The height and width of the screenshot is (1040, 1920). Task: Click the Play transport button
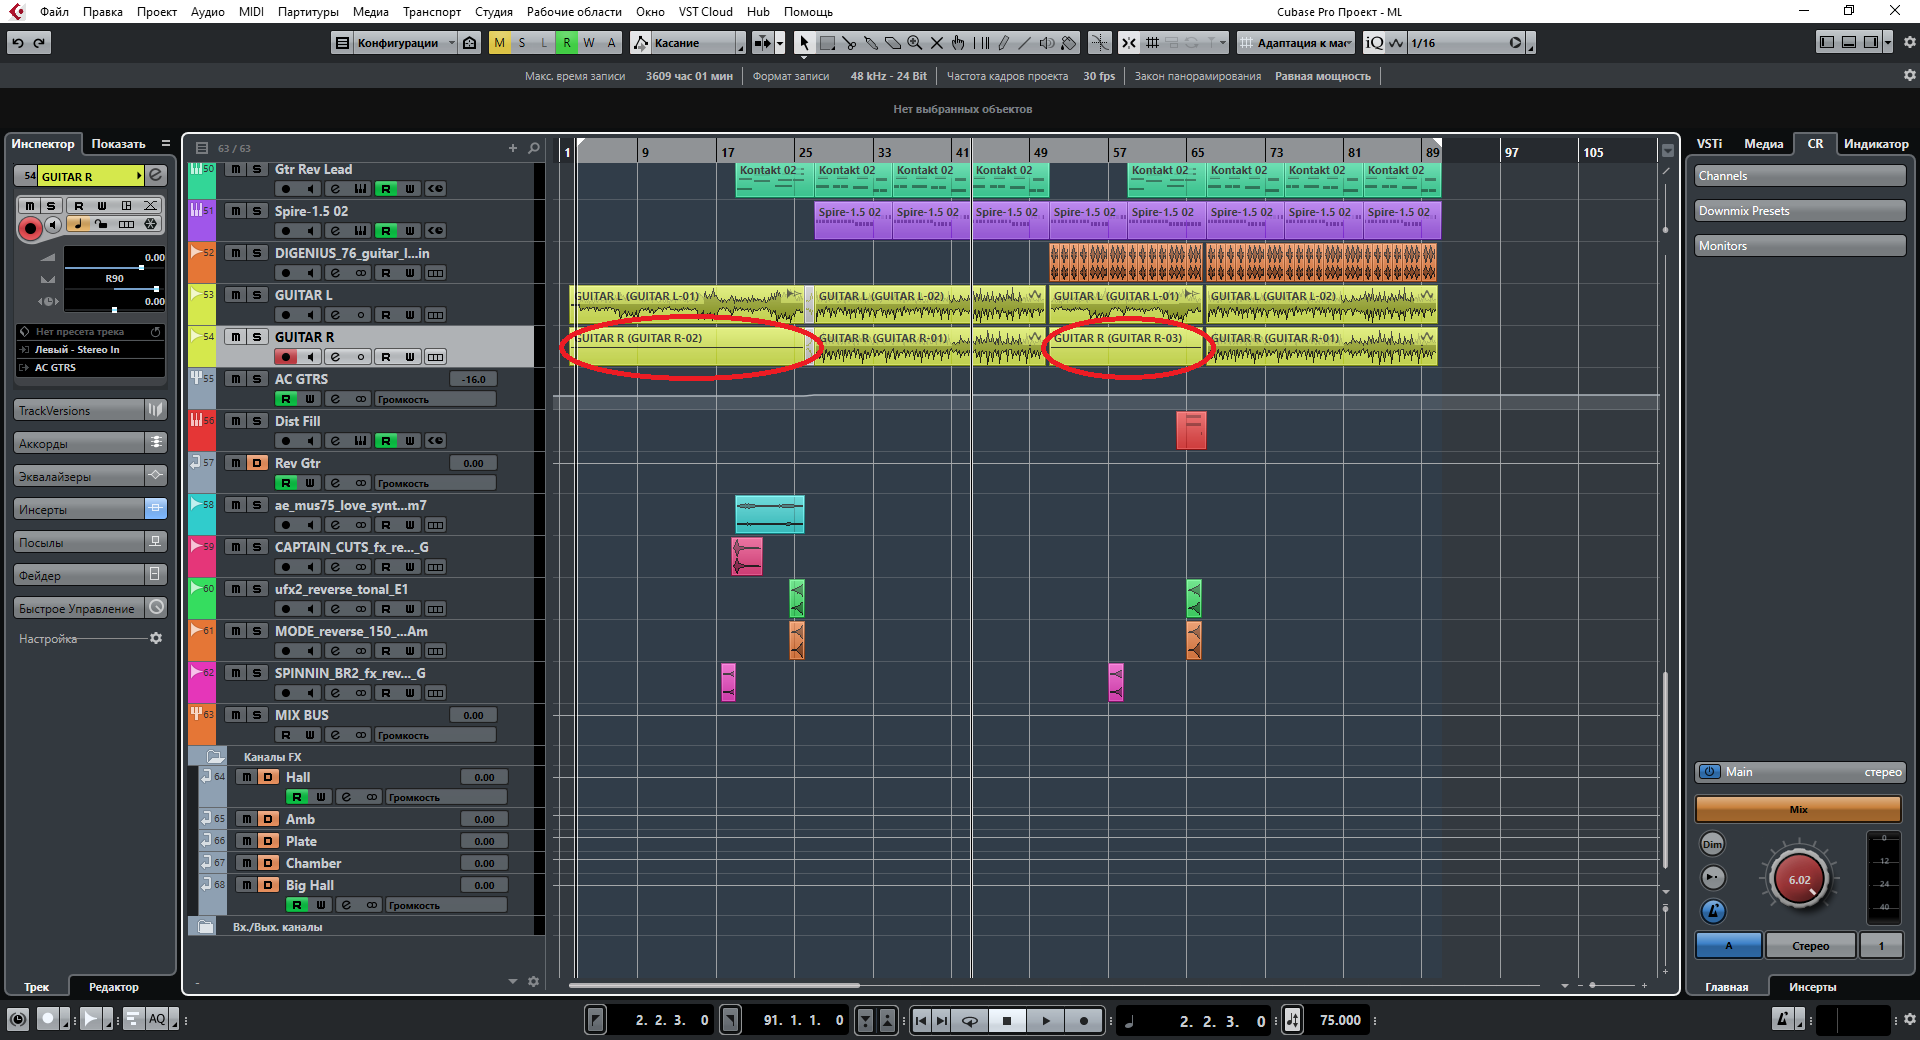[x=1046, y=1020]
